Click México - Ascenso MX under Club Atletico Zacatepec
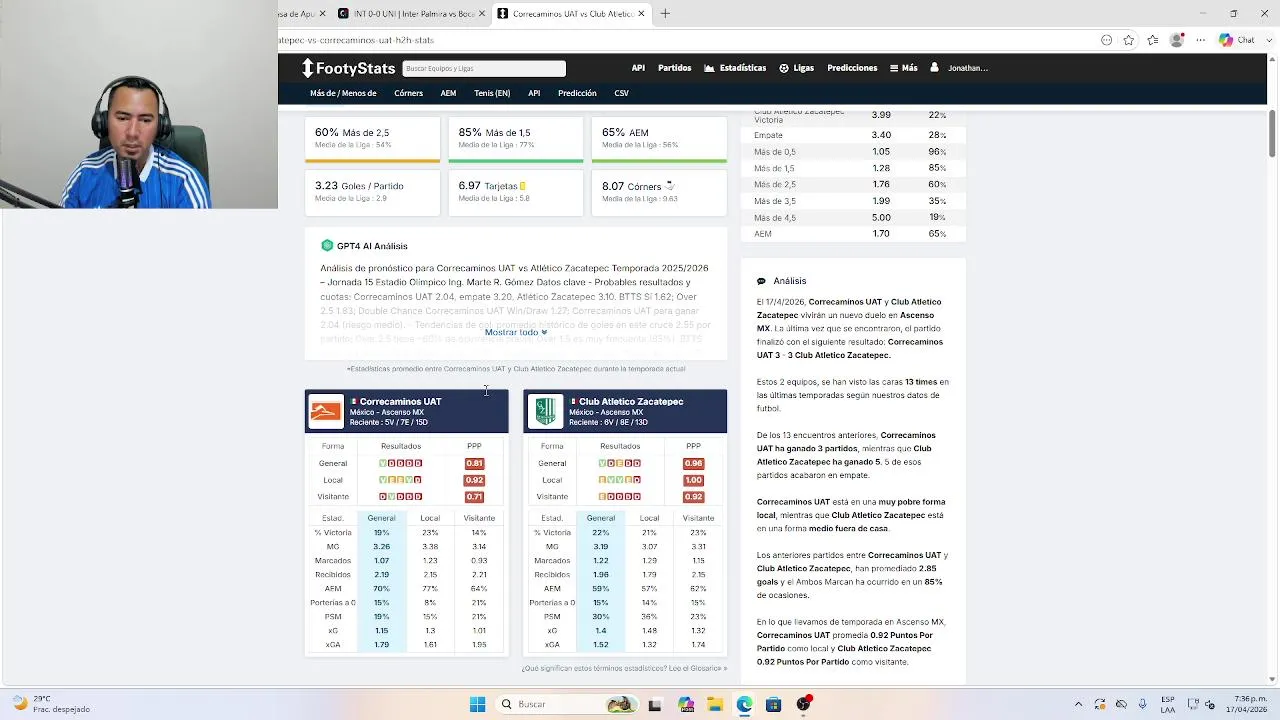The width and height of the screenshot is (1280, 720). [x=605, y=412]
